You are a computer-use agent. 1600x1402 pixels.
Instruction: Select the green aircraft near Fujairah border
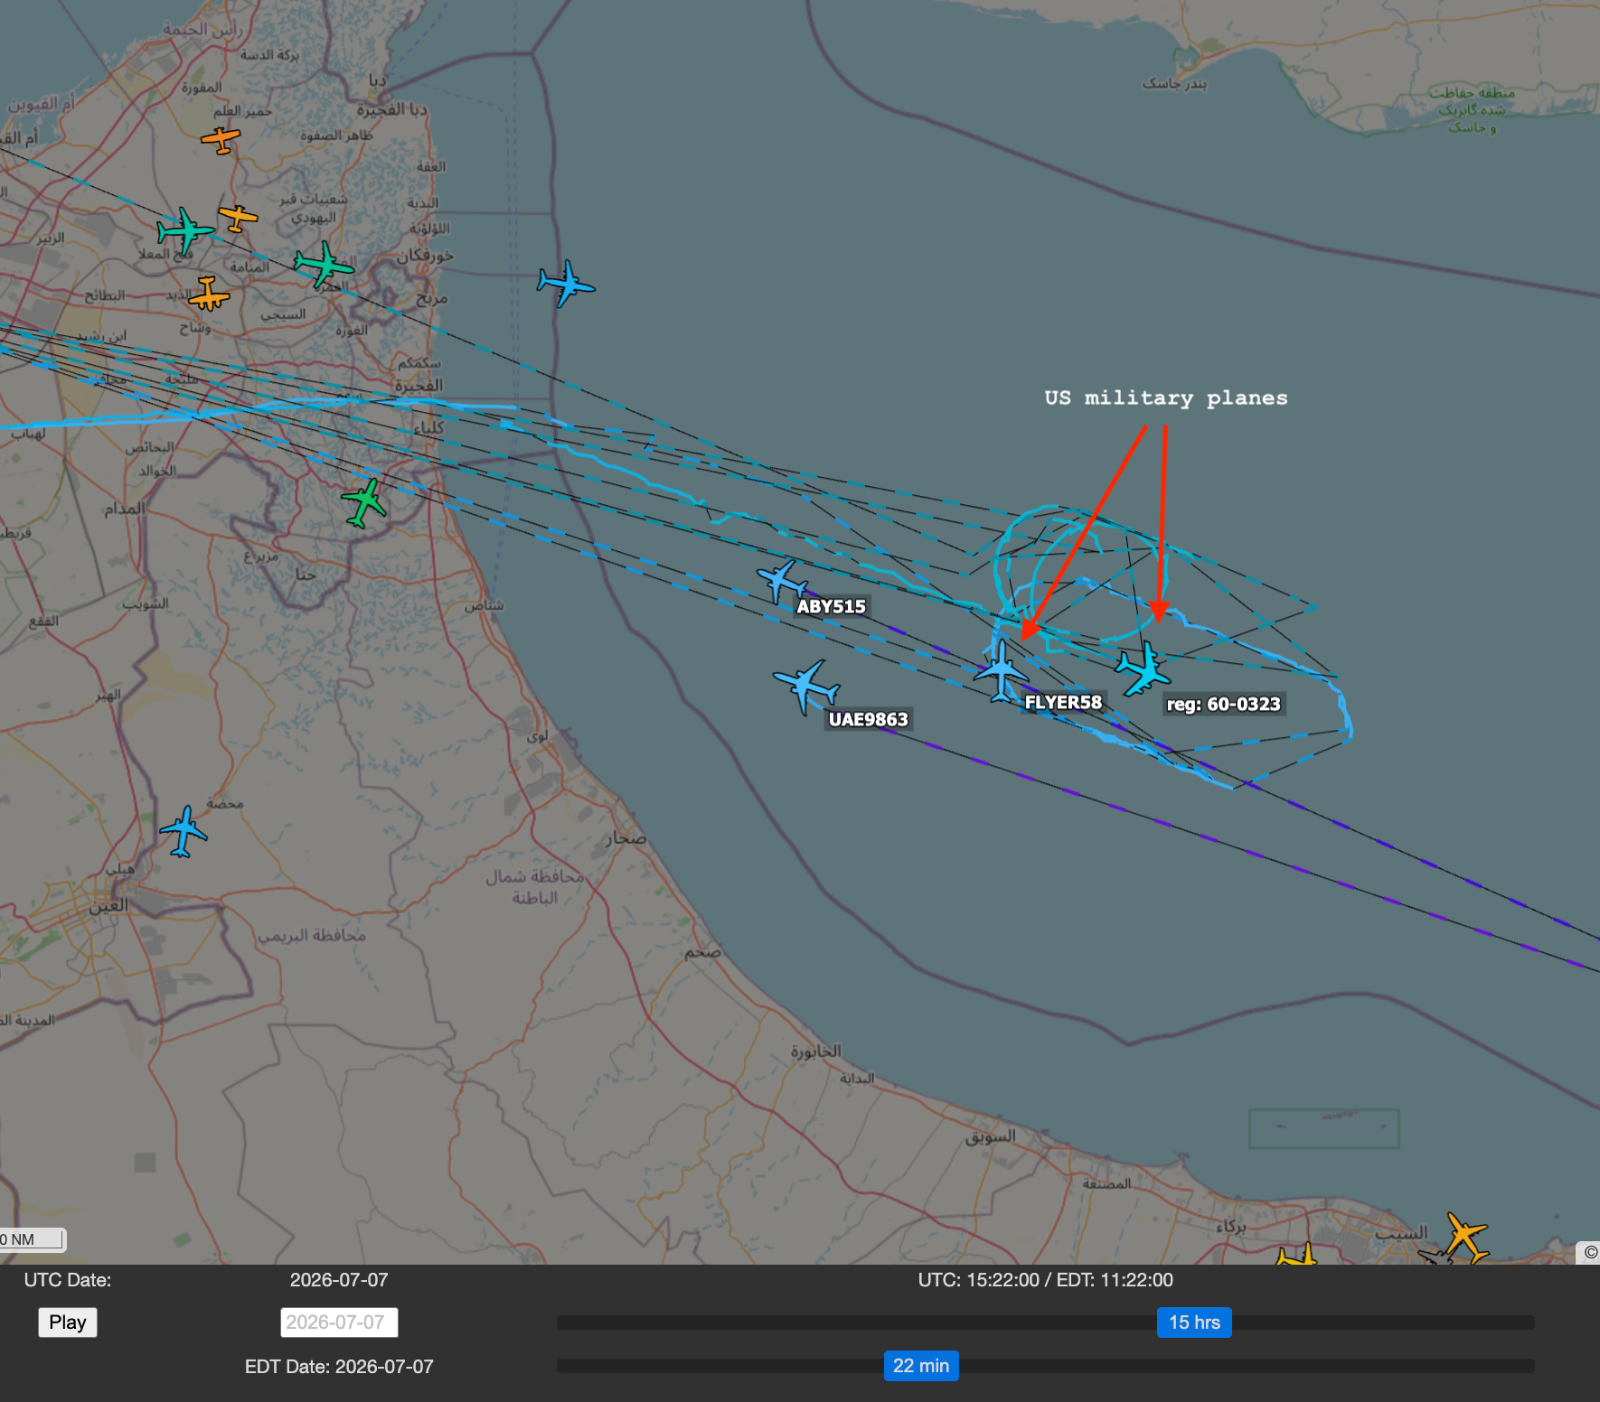point(364,502)
